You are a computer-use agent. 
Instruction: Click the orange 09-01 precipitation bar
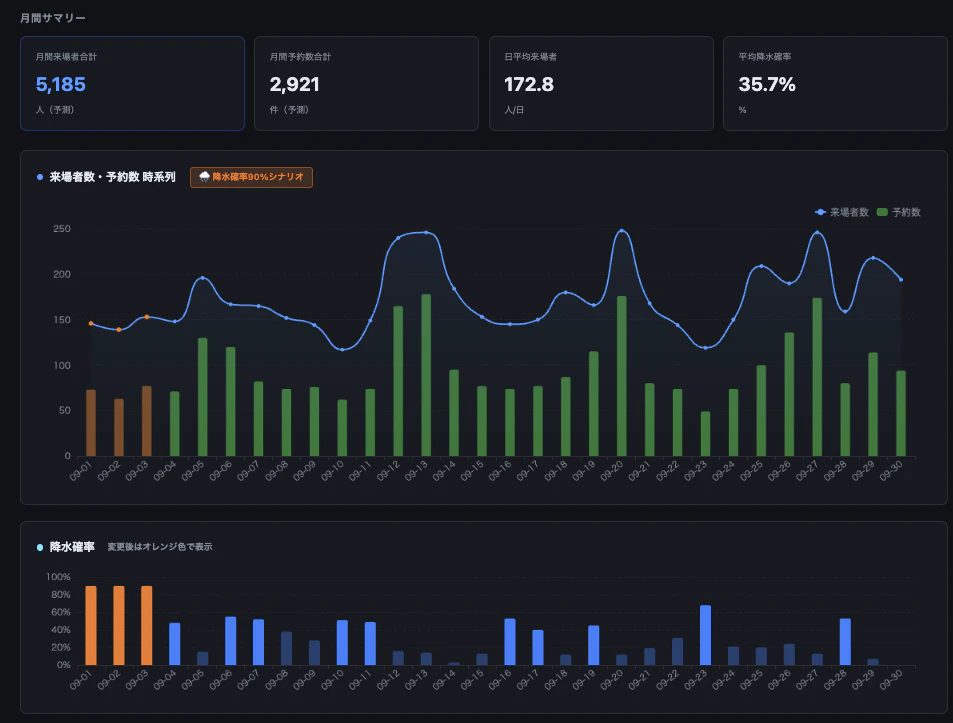point(91,626)
